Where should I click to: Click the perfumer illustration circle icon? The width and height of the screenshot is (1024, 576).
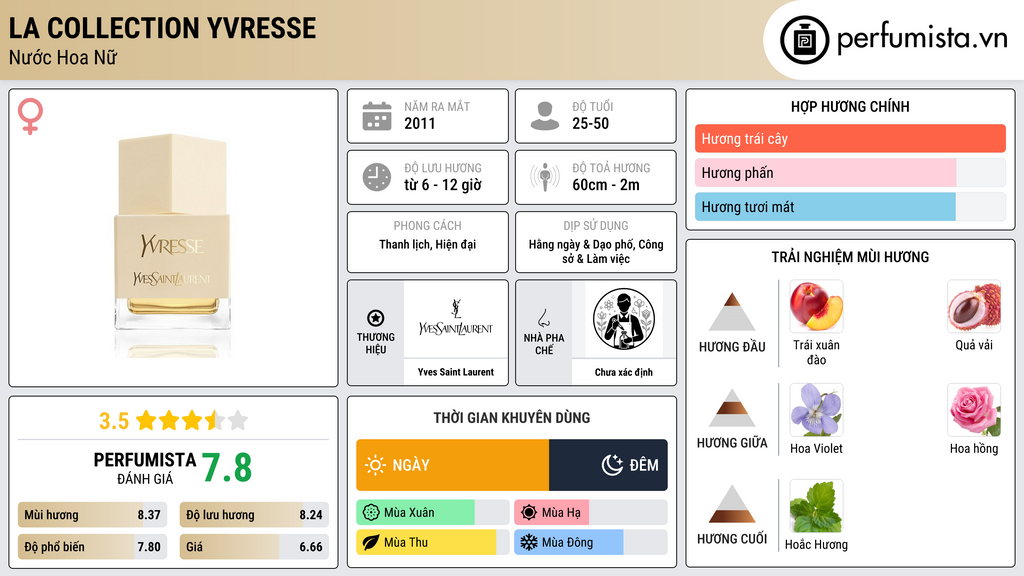coord(624,319)
